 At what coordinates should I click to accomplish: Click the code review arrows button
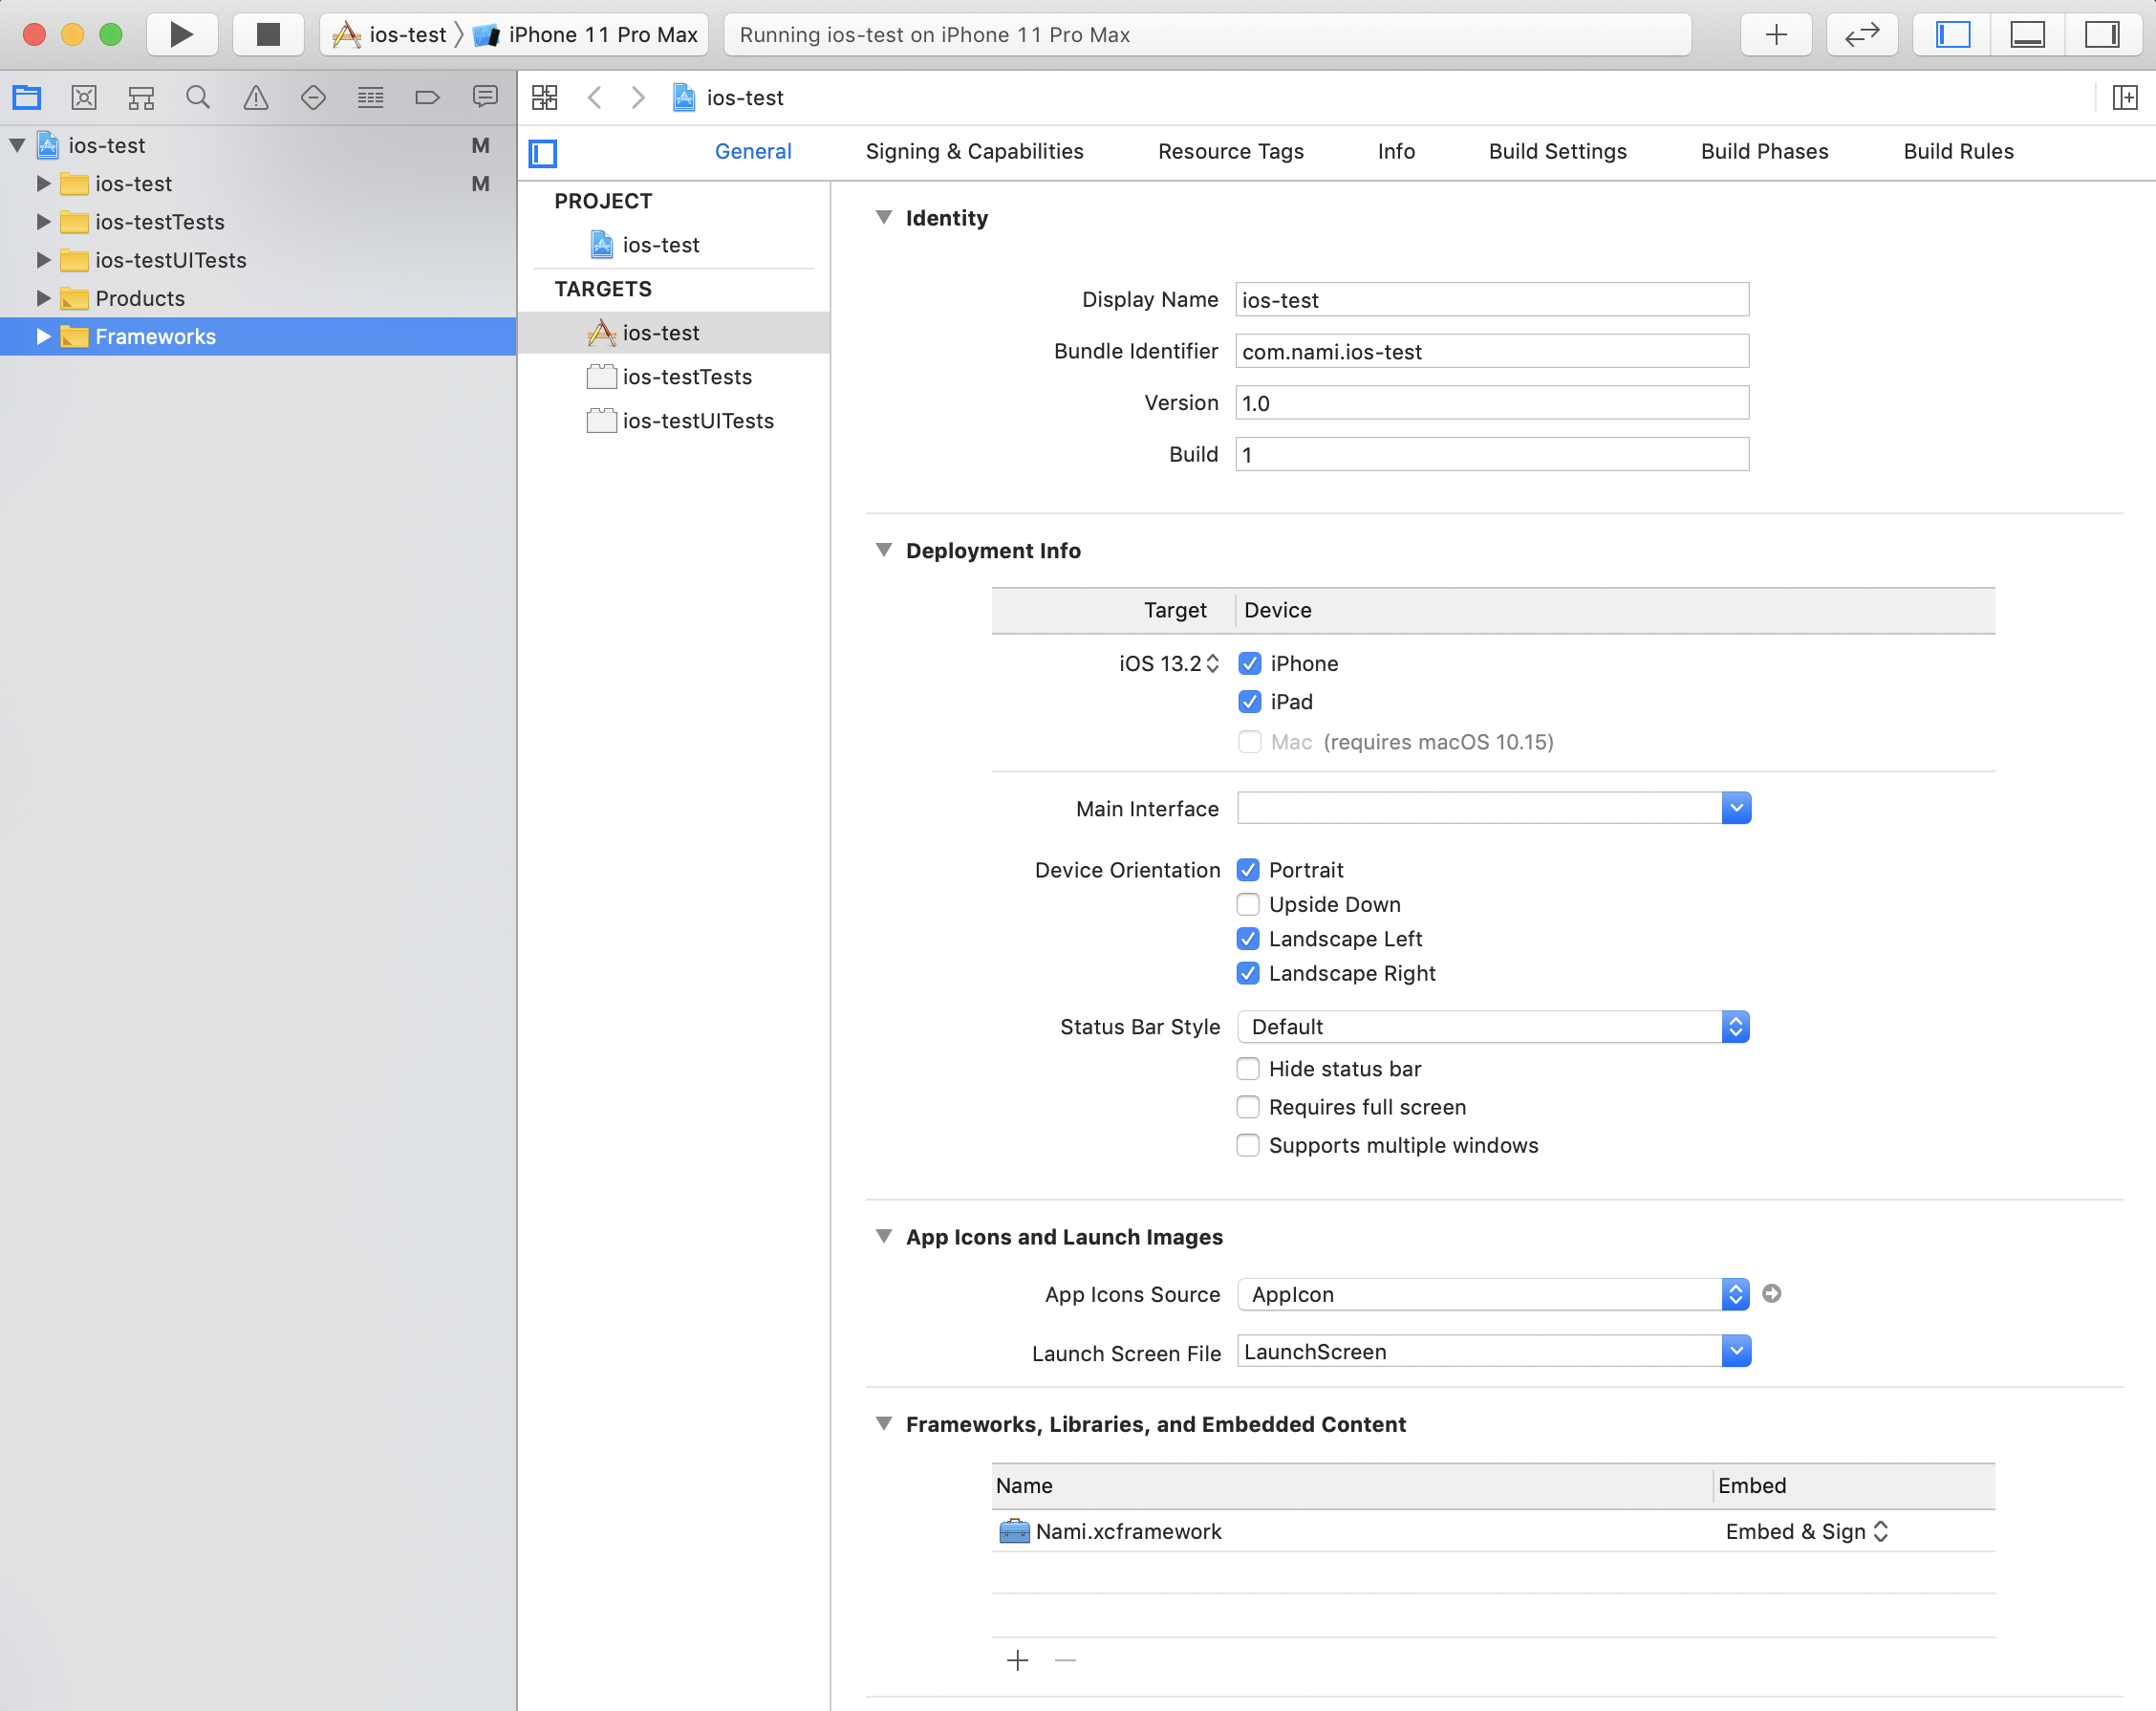(1861, 35)
